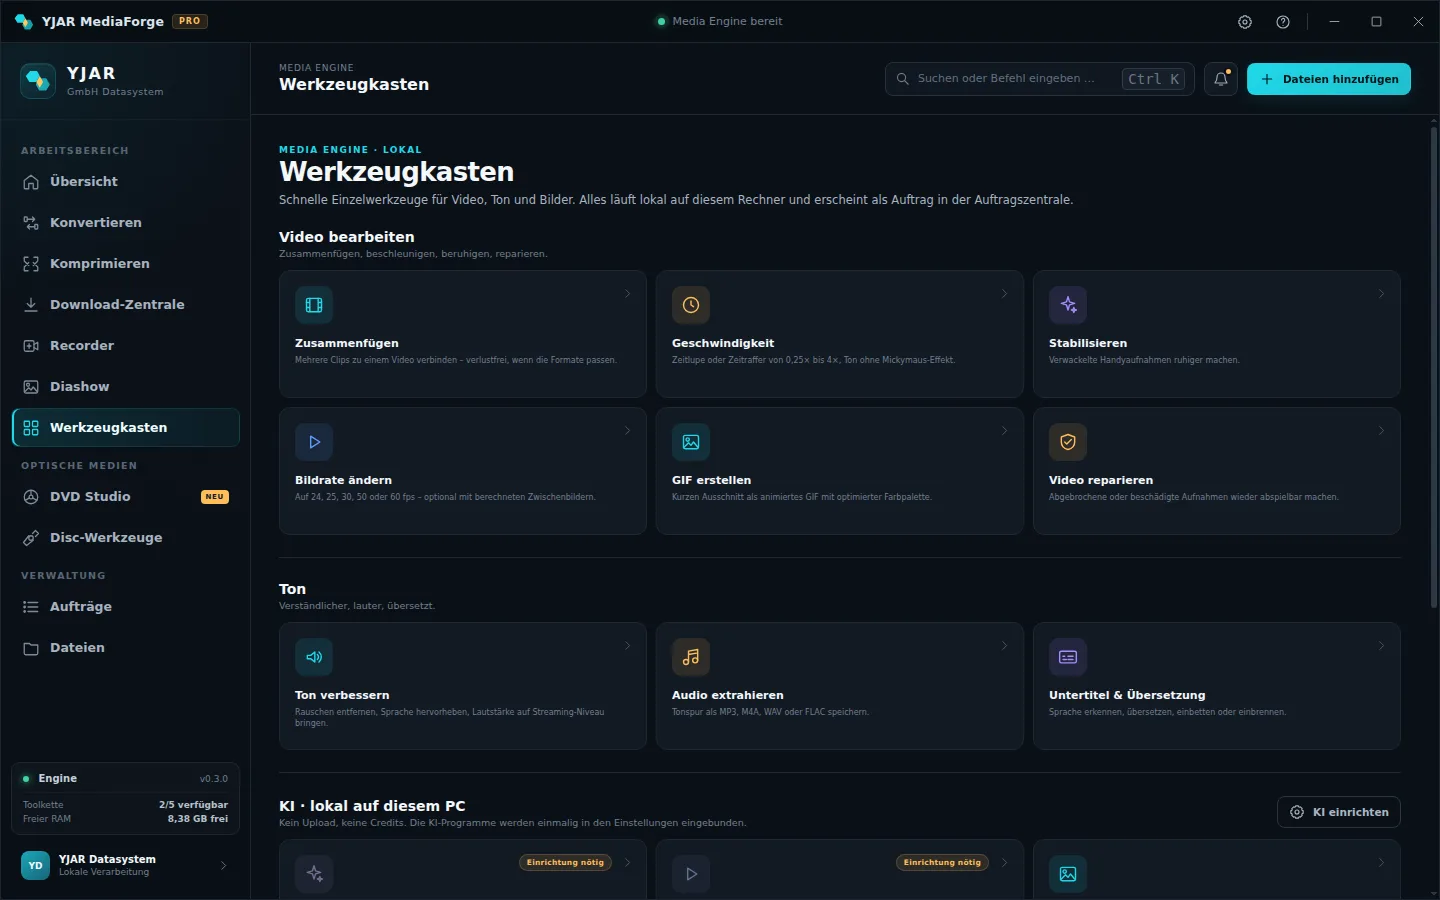1440x900 pixels.
Task: Open Diashow section
Action: point(125,387)
